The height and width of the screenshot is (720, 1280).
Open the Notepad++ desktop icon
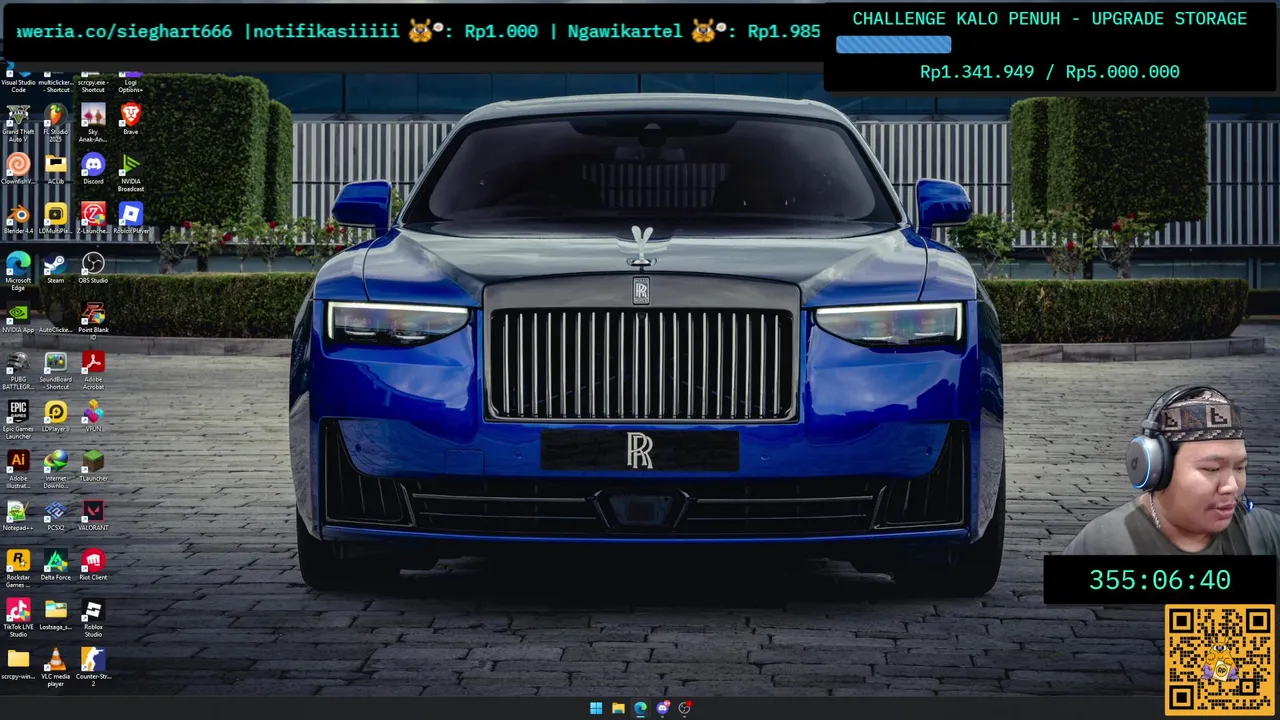(18, 515)
